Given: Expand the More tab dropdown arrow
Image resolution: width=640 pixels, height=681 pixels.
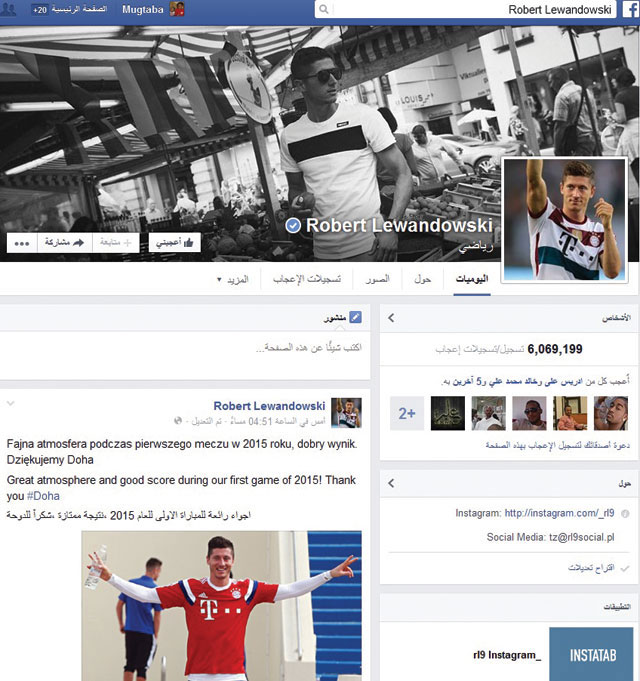Looking at the screenshot, I should 219,279.
